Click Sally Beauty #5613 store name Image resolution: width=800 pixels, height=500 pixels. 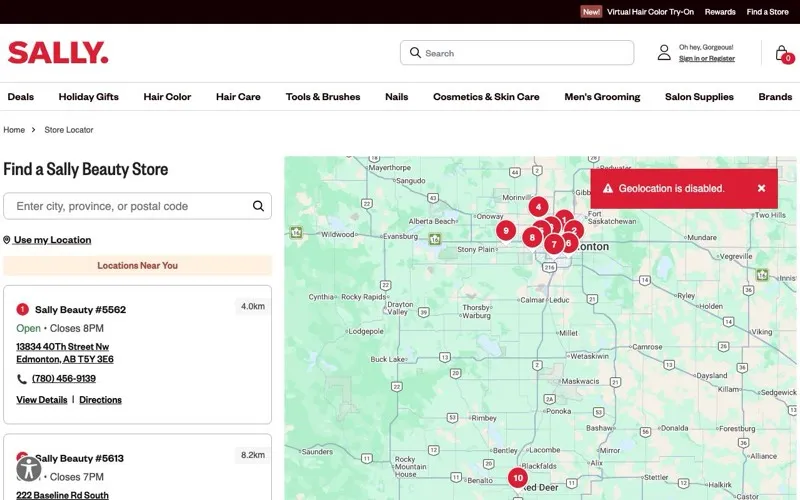79,458
